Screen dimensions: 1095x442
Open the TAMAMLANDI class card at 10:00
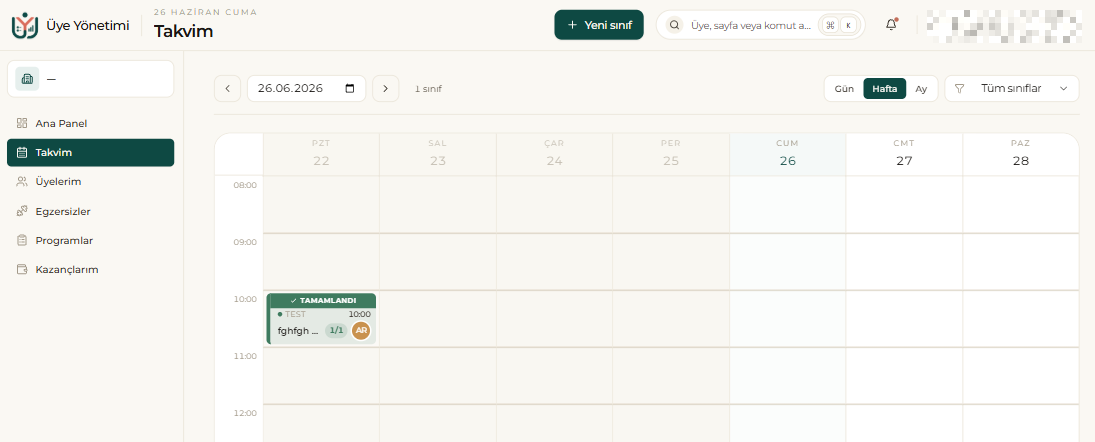tap(321, 319)
